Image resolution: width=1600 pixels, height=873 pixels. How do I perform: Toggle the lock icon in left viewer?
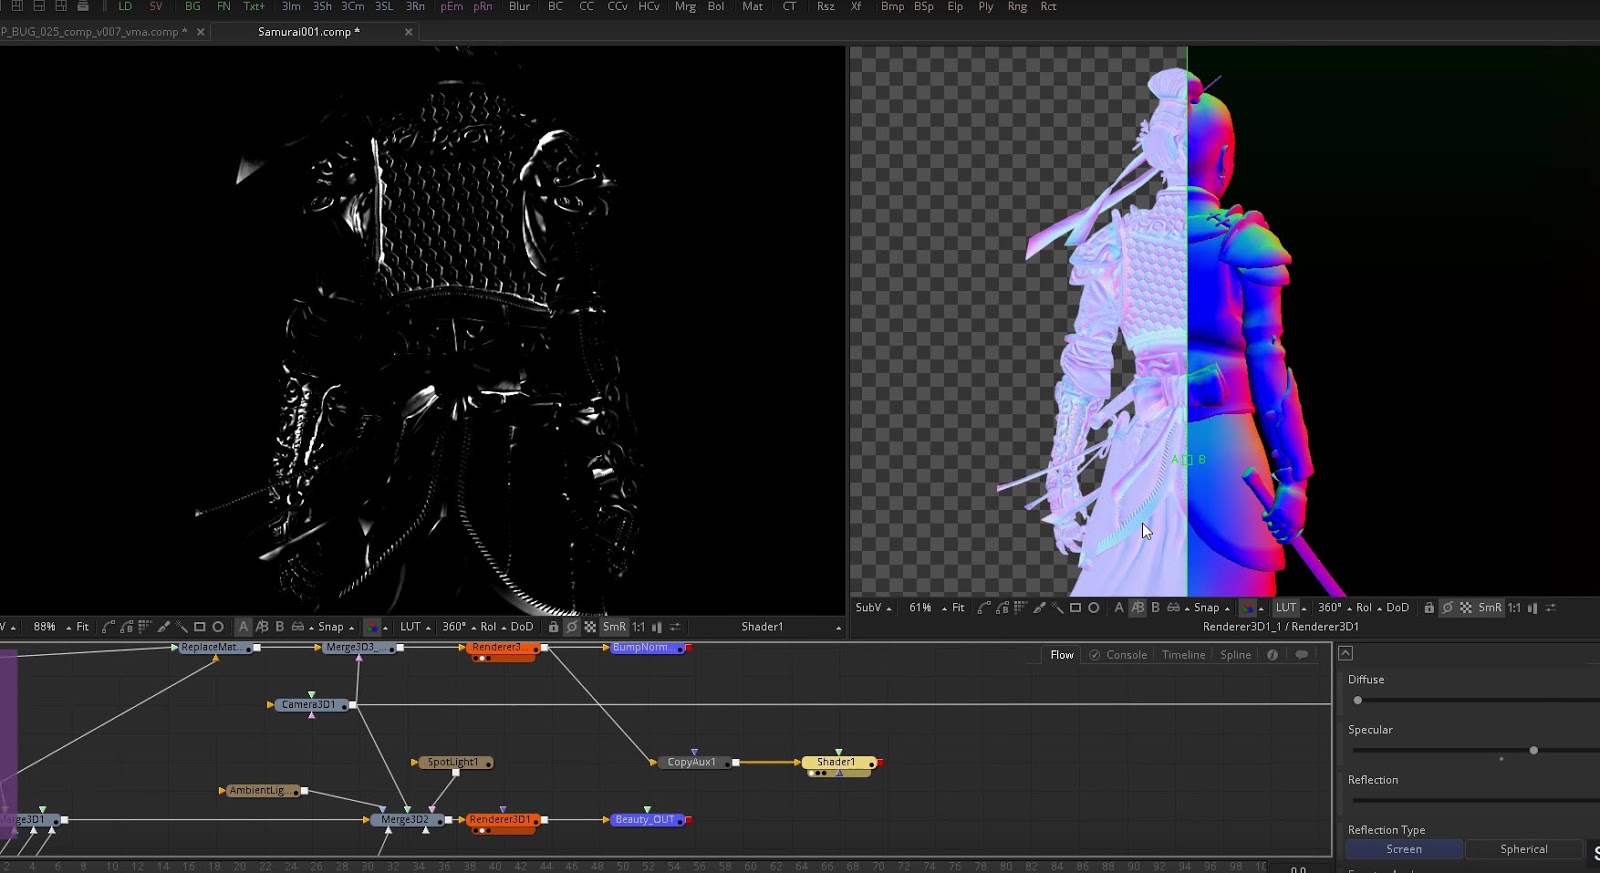[x=553, y=627]
